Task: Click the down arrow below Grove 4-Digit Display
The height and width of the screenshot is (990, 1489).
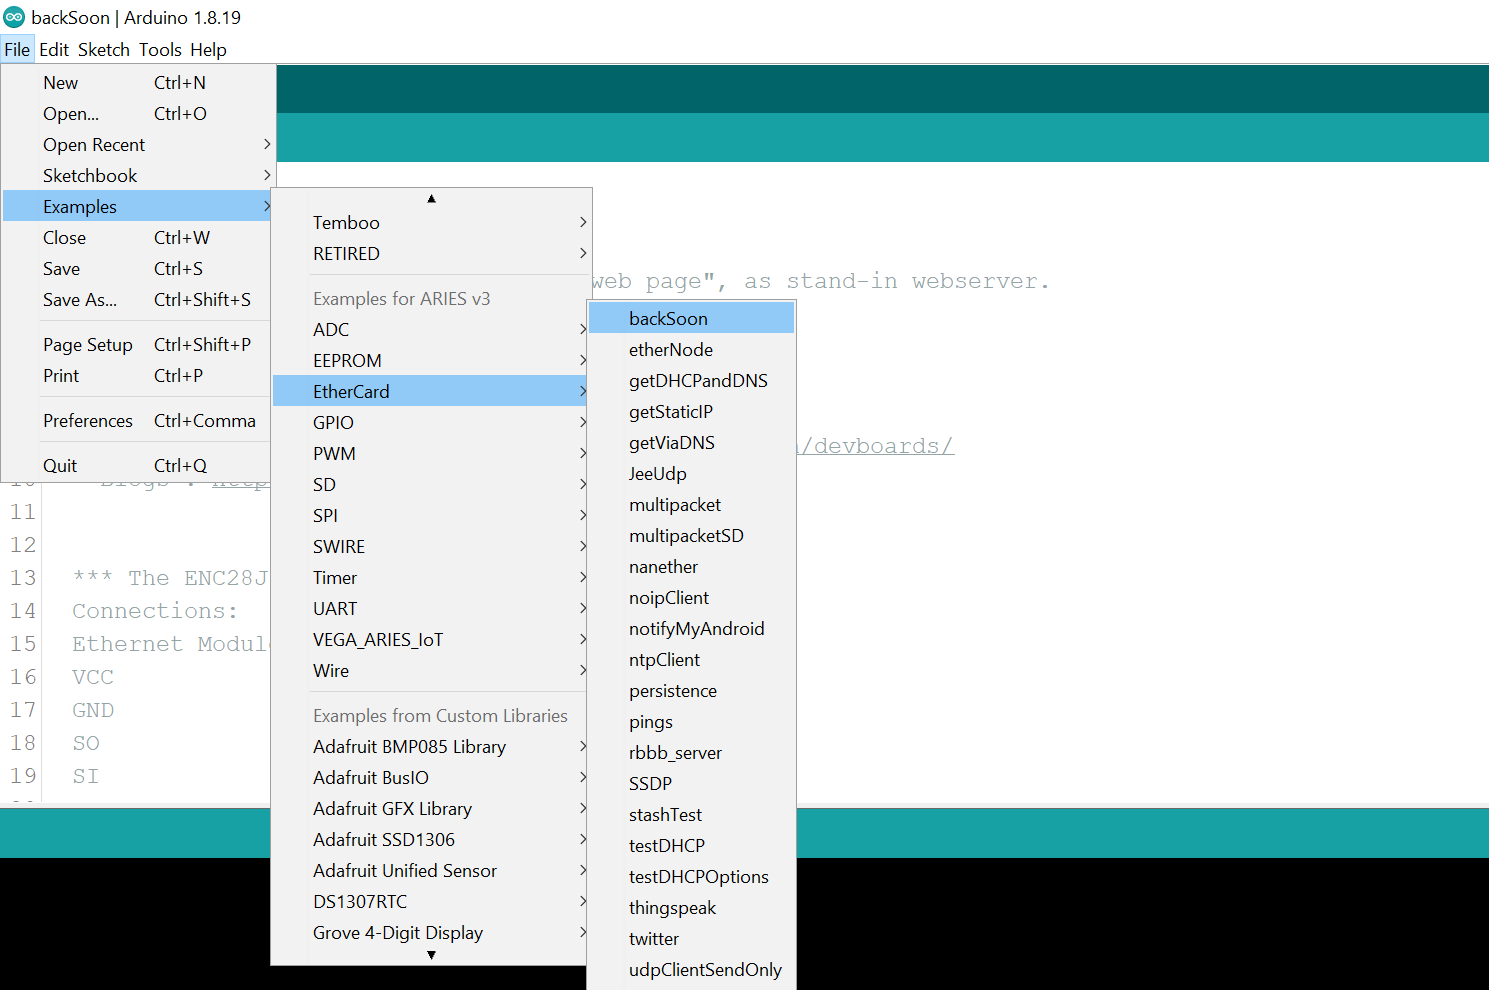Action: [x=431, y=955]
